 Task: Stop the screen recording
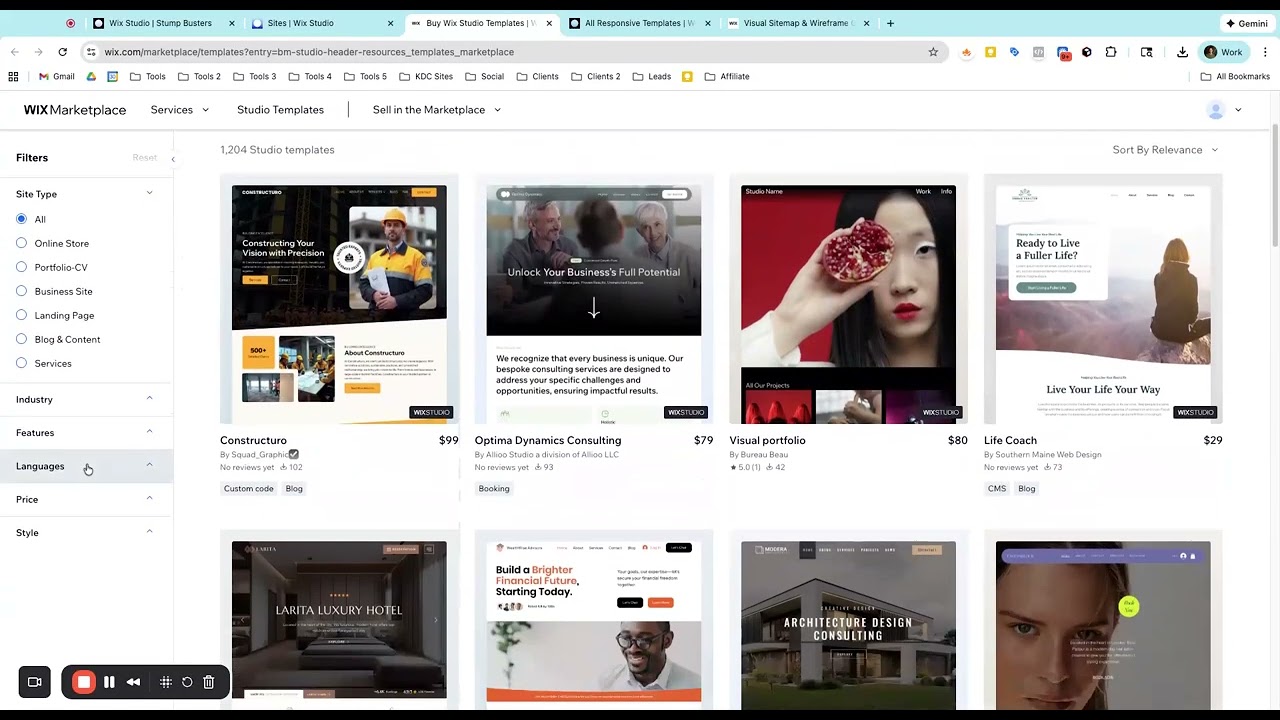(84, 682)
